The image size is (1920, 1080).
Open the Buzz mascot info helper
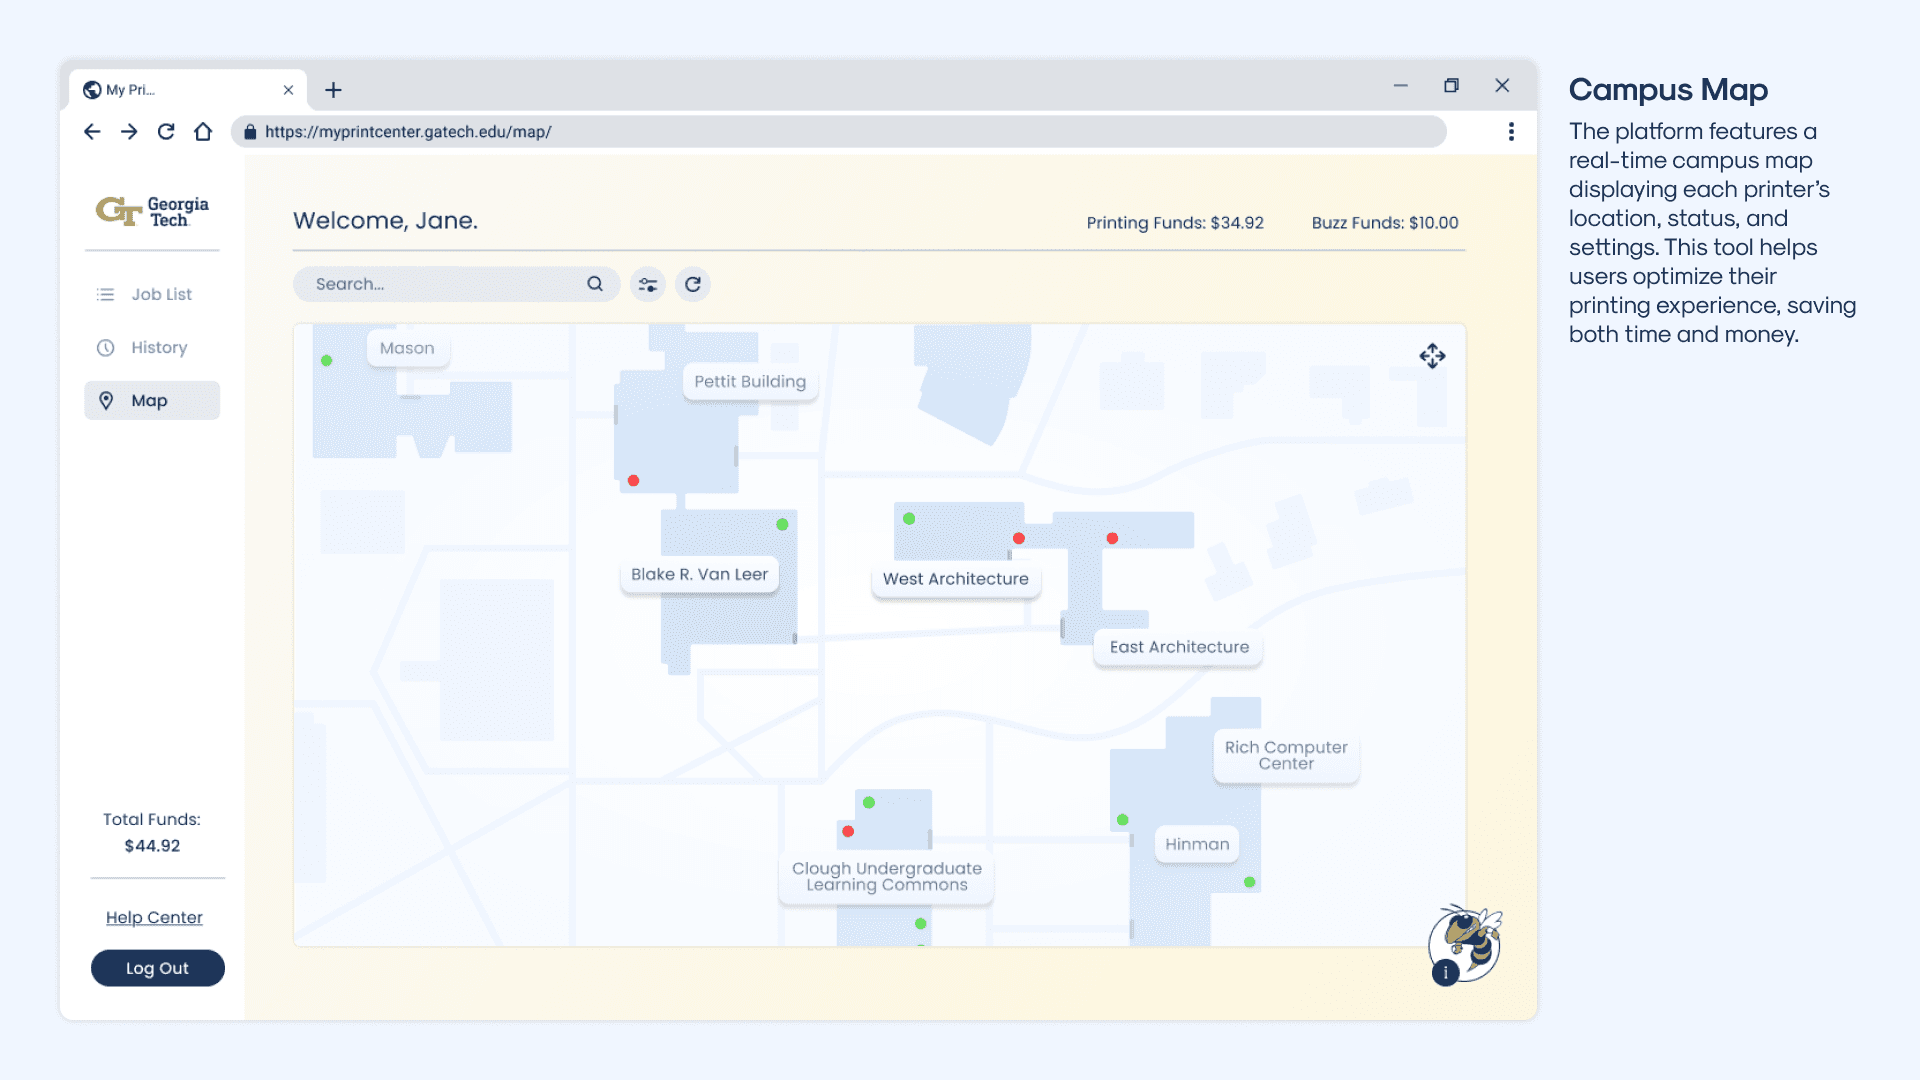point(1464,946)
